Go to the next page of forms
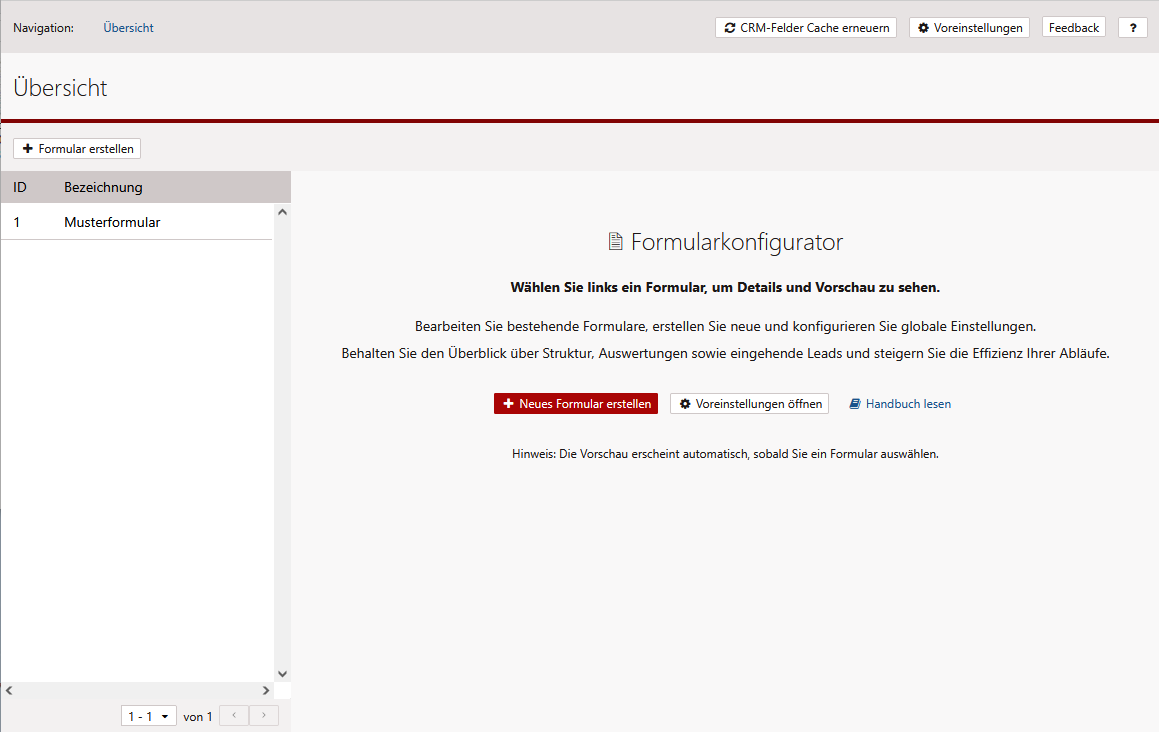This screenshot has height=732, width=1159. tap(264, 716)
